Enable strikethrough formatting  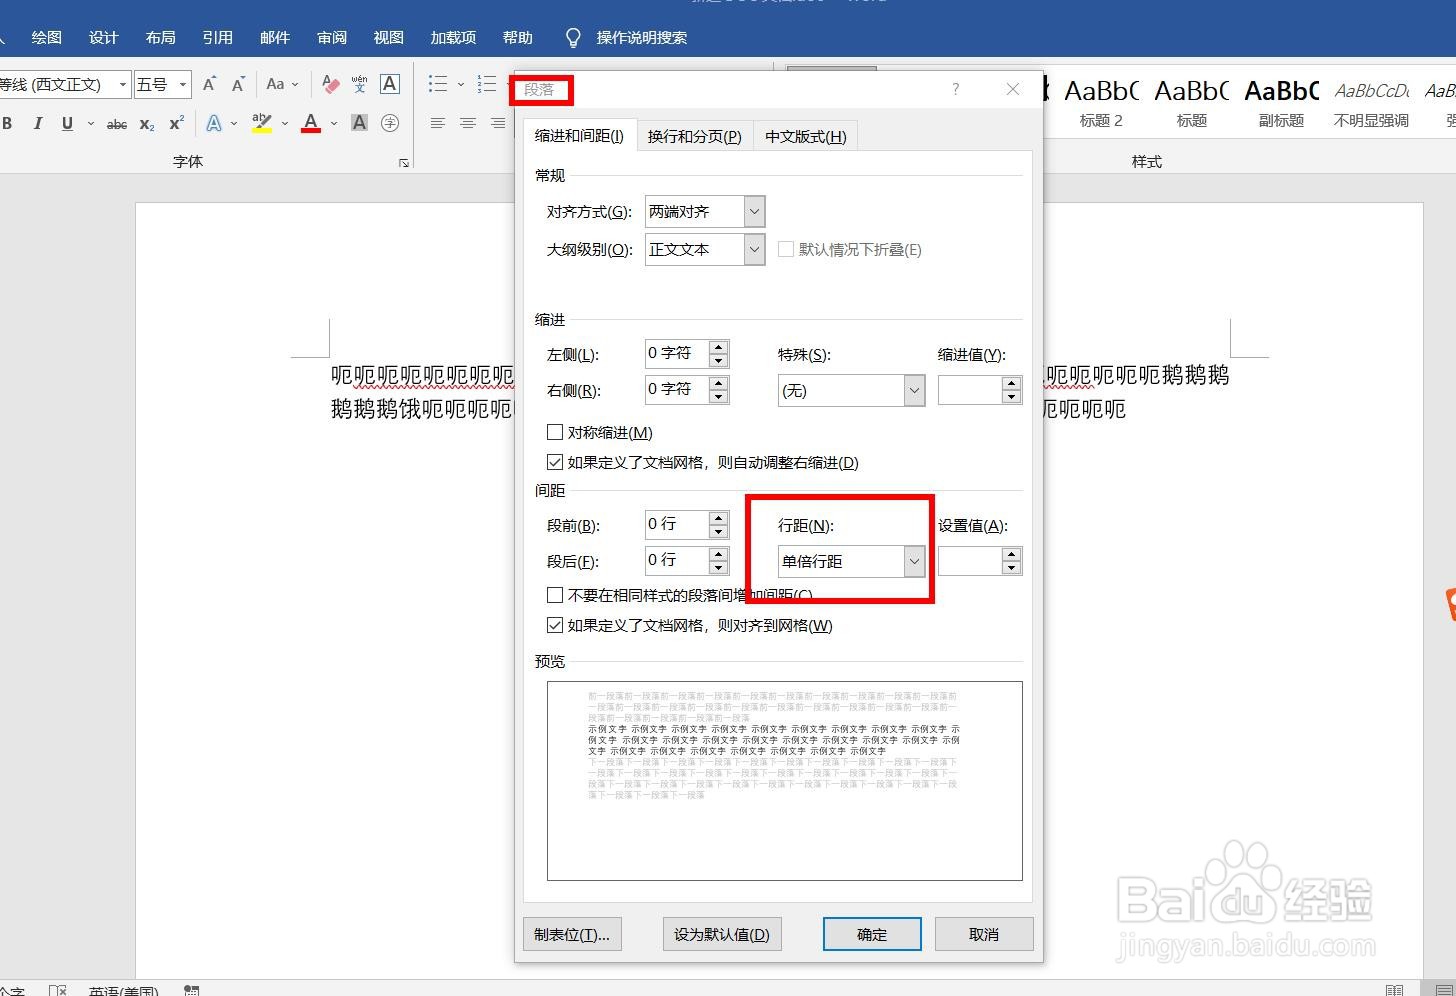coord(116,123)
